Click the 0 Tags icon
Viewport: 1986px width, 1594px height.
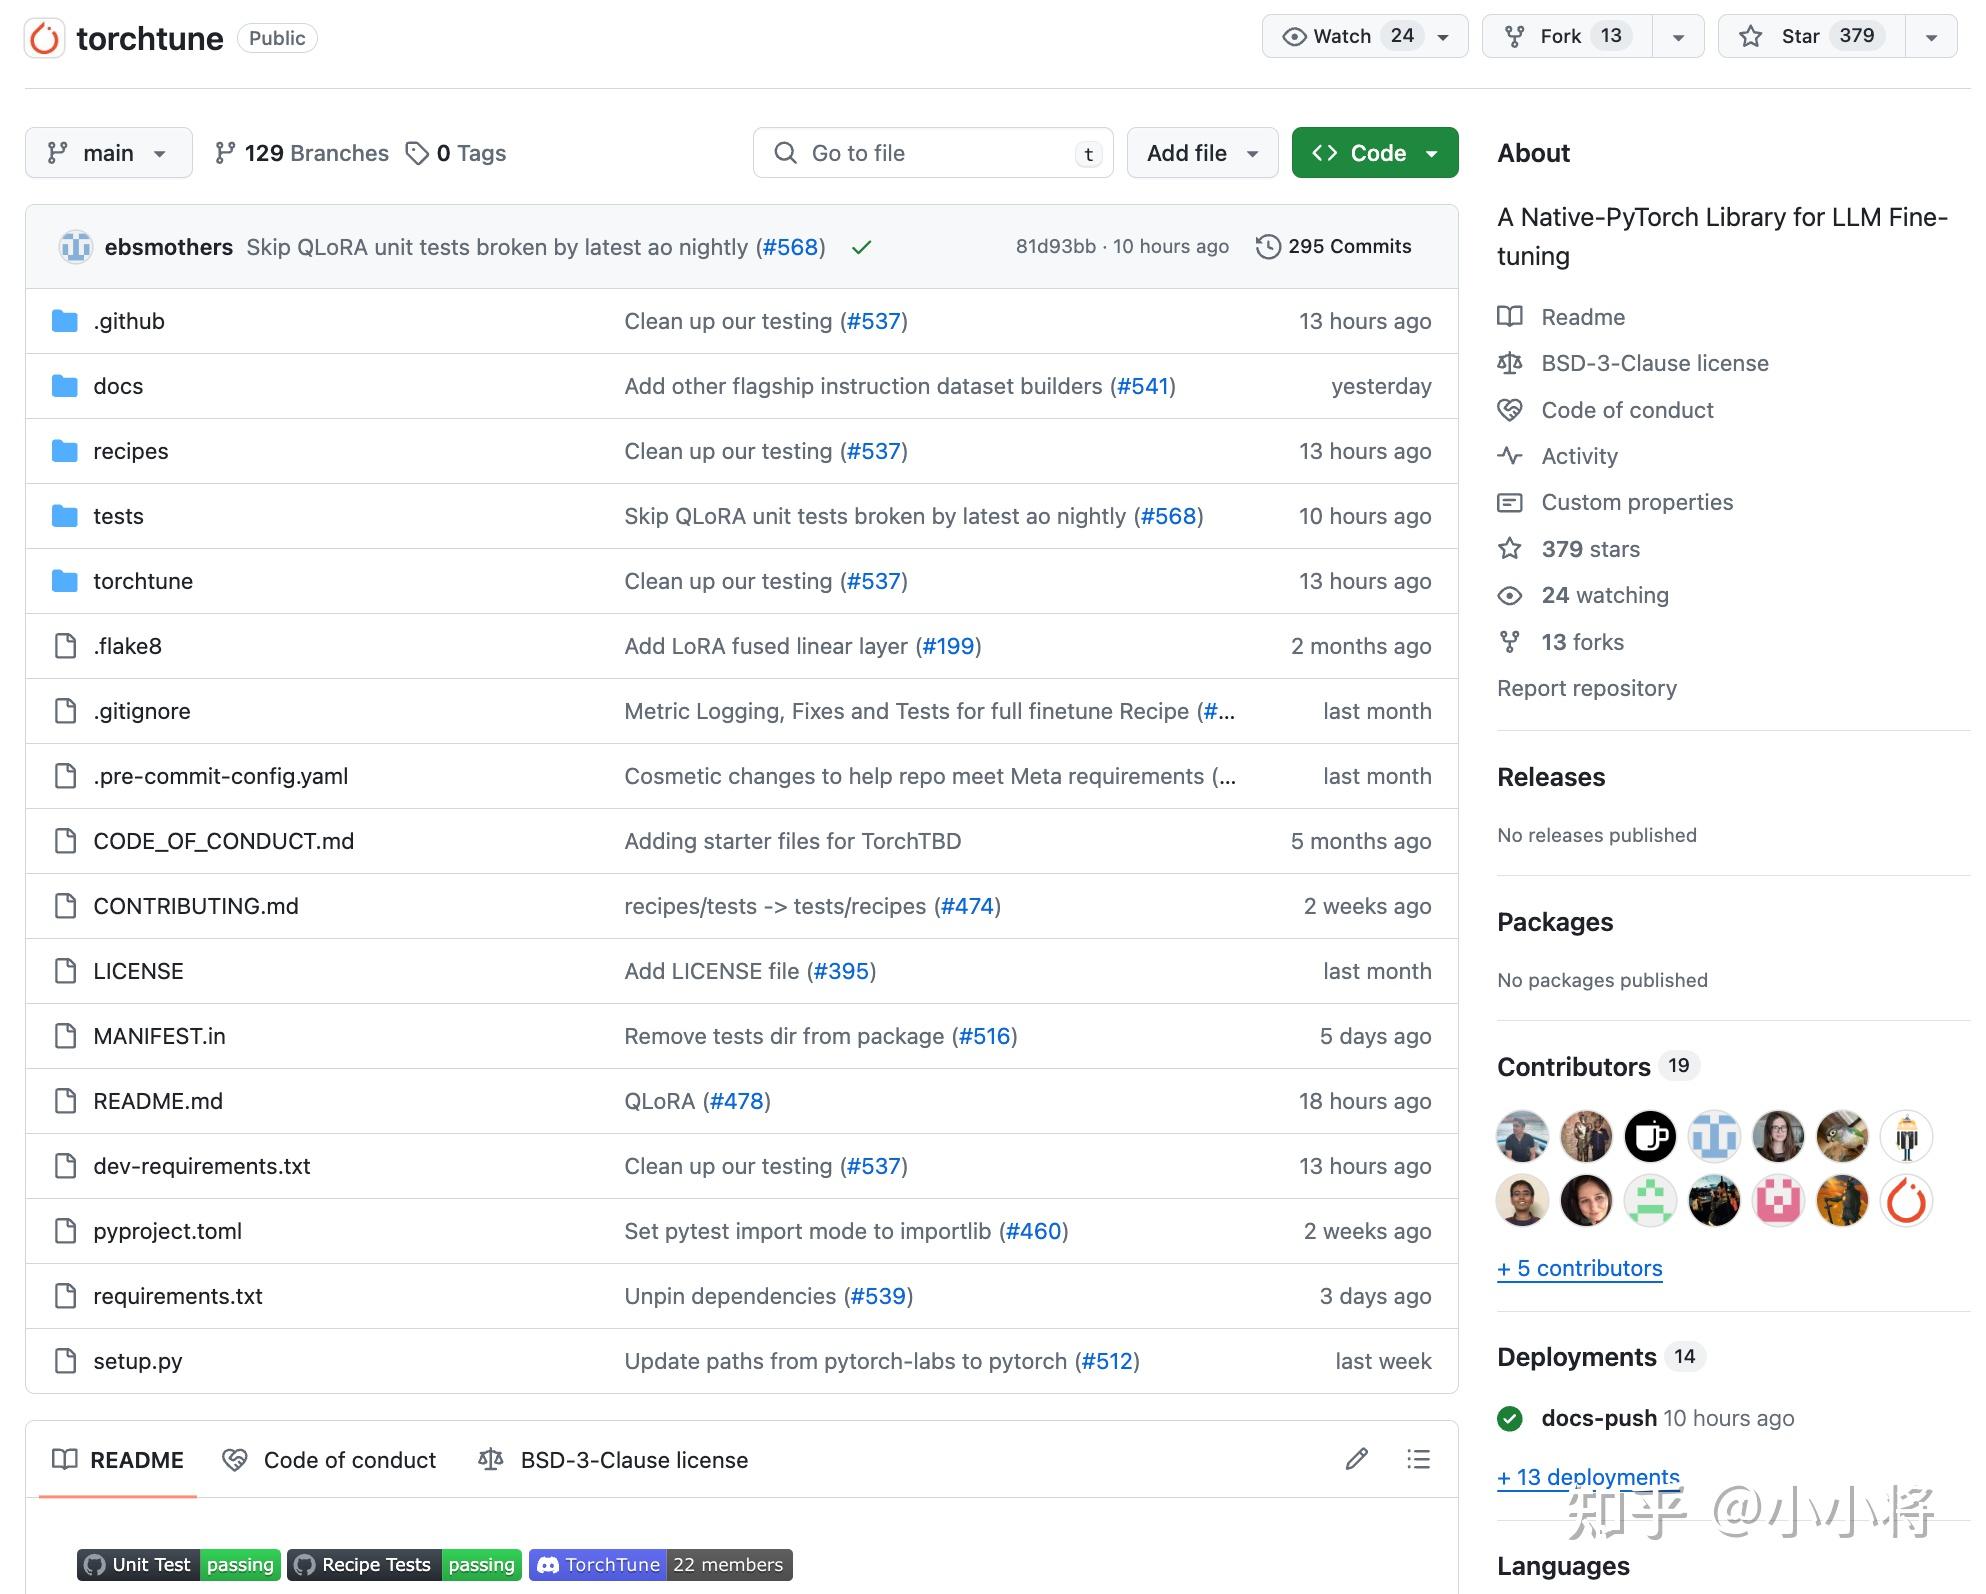[416, 153]
